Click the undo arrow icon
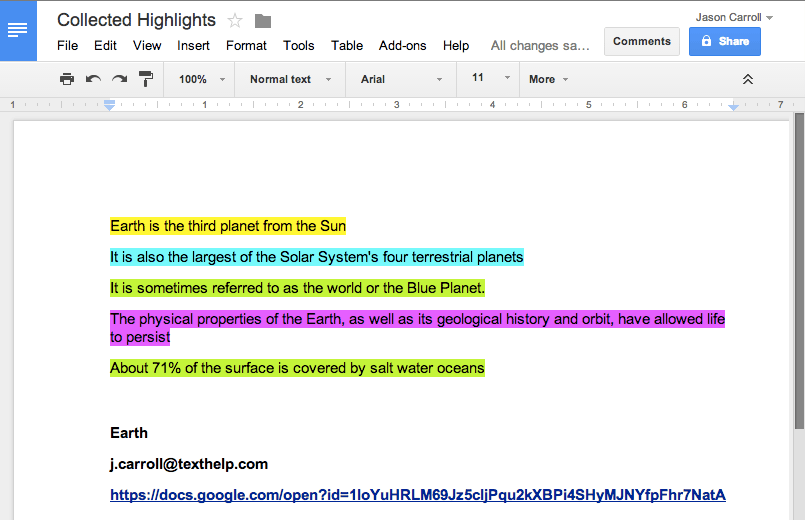Image resolution: width=805 pixels, height=520 pixels. [93, 79]
